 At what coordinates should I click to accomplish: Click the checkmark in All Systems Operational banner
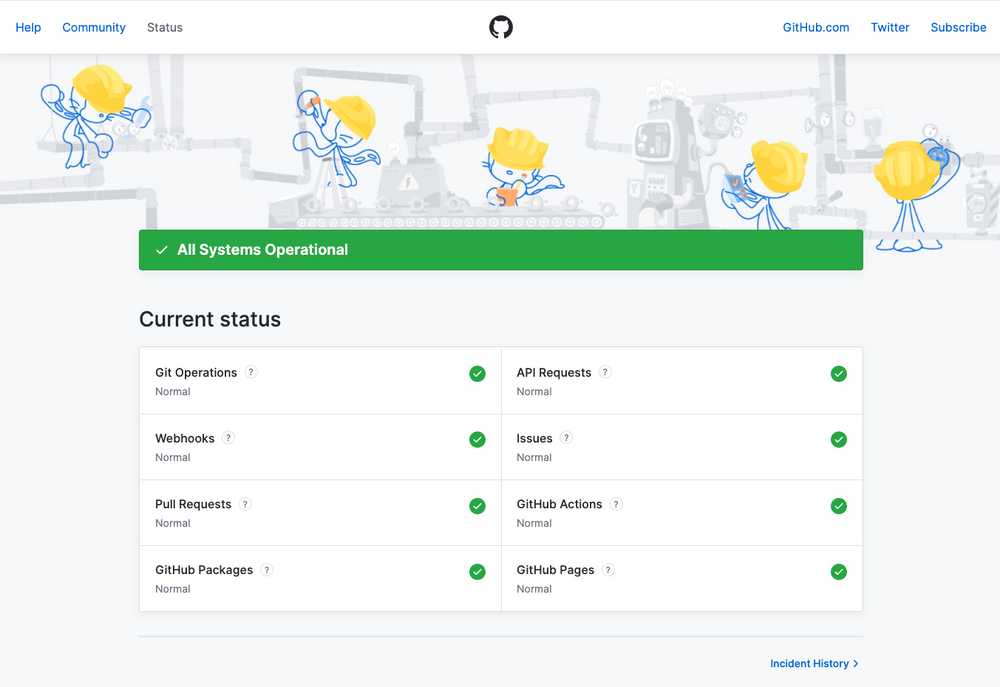tap(162, 249)
